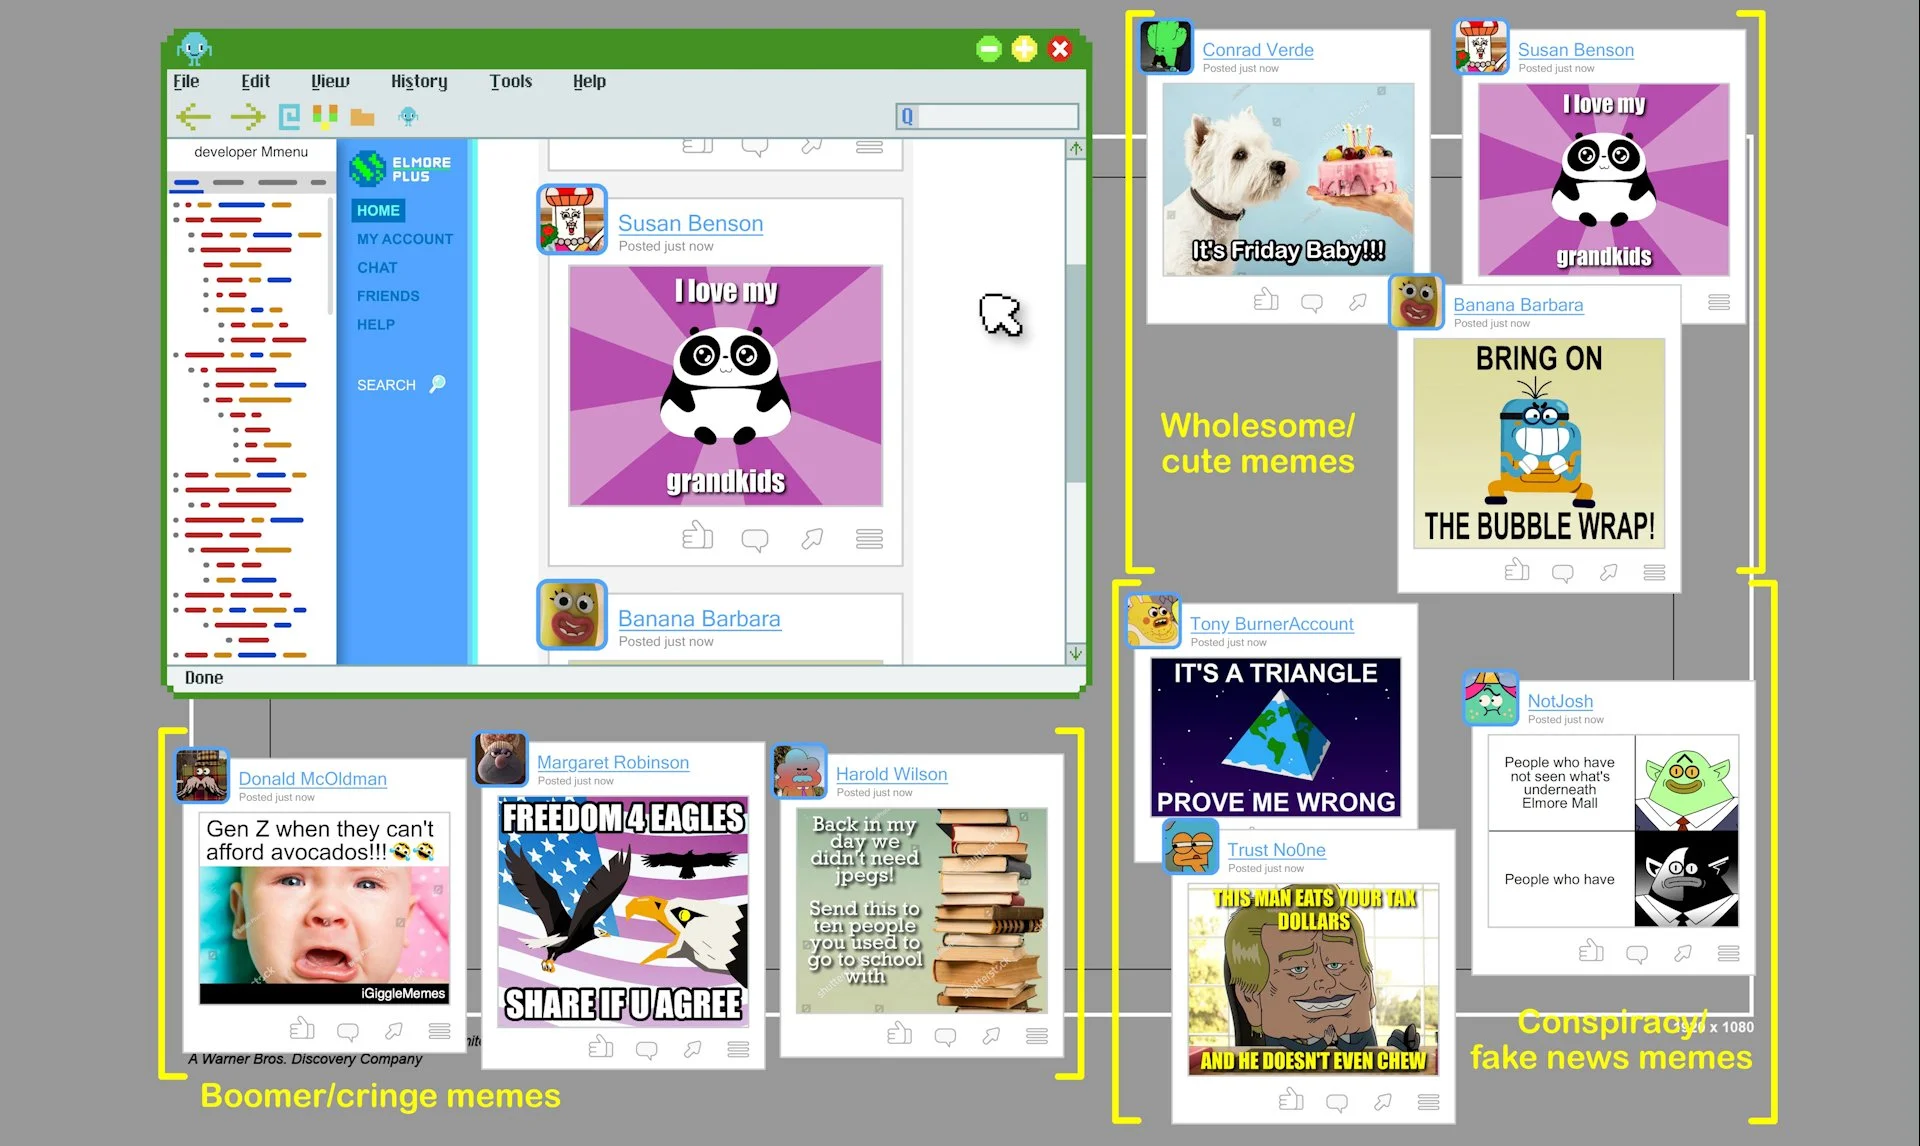
Task: Go back with the yellow left arrow
Action: coord(193,116)
